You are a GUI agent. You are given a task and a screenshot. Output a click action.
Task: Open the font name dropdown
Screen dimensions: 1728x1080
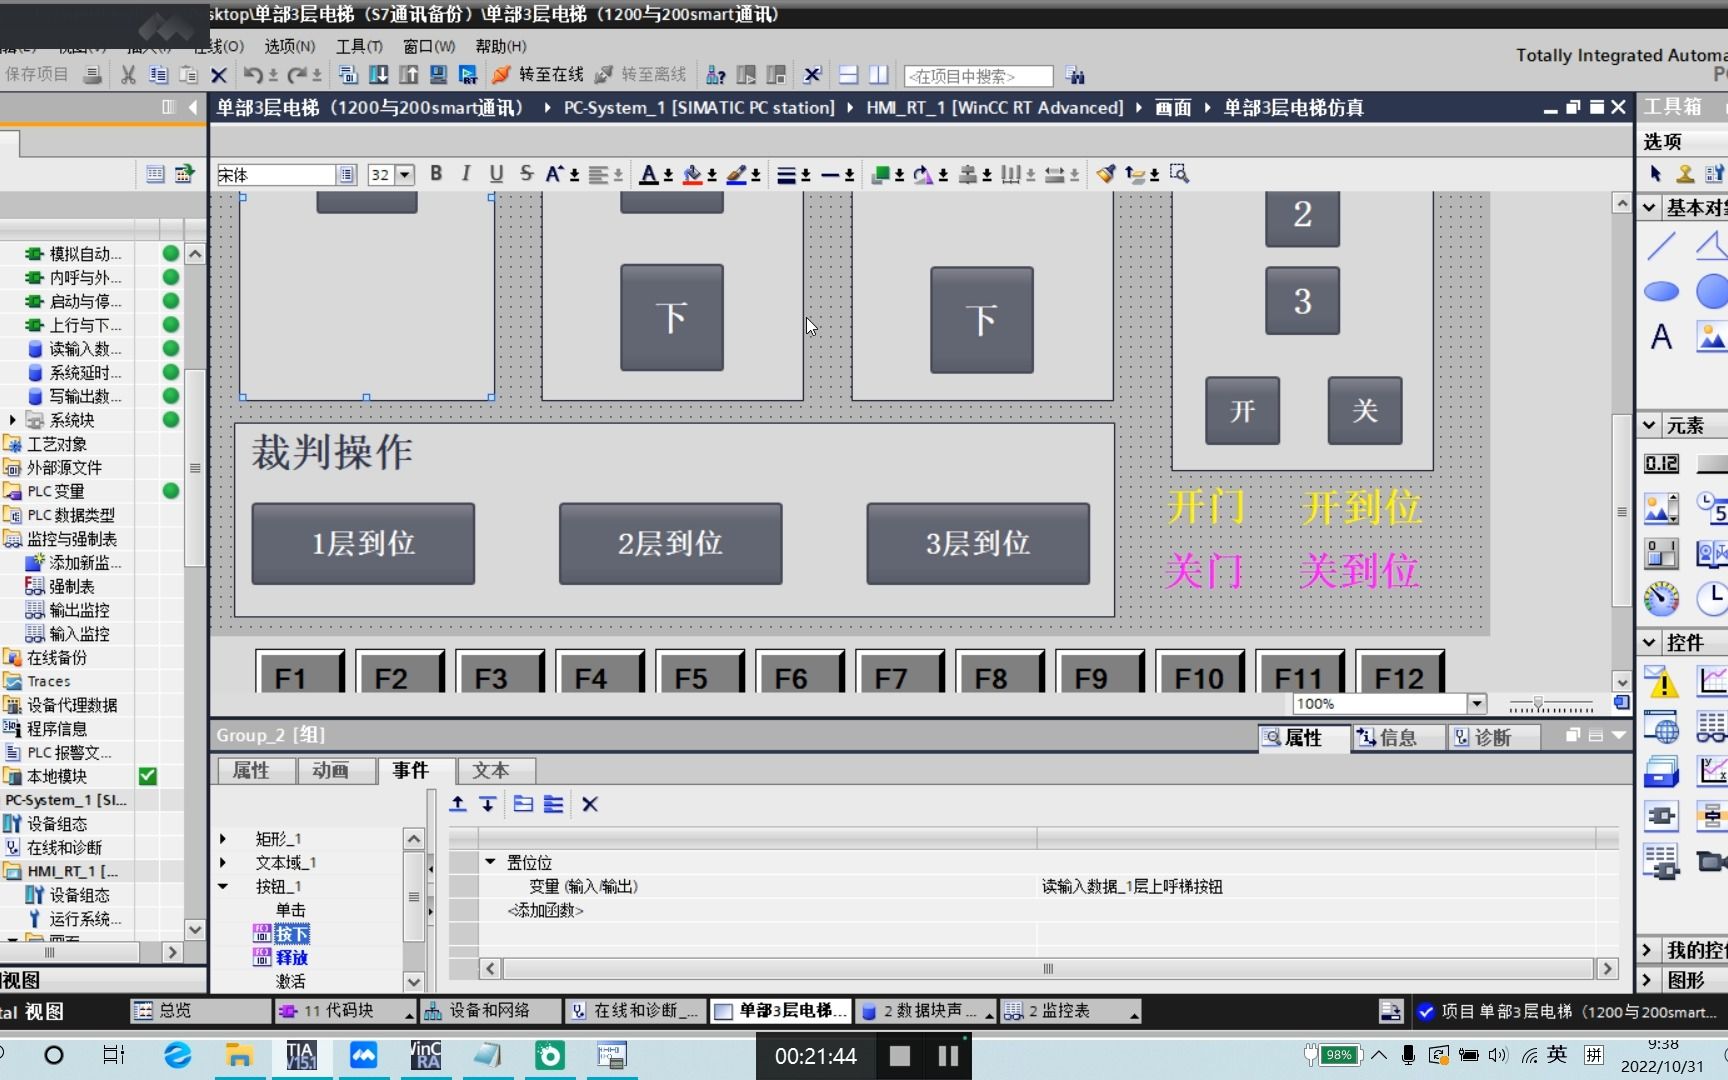[346, 175]
